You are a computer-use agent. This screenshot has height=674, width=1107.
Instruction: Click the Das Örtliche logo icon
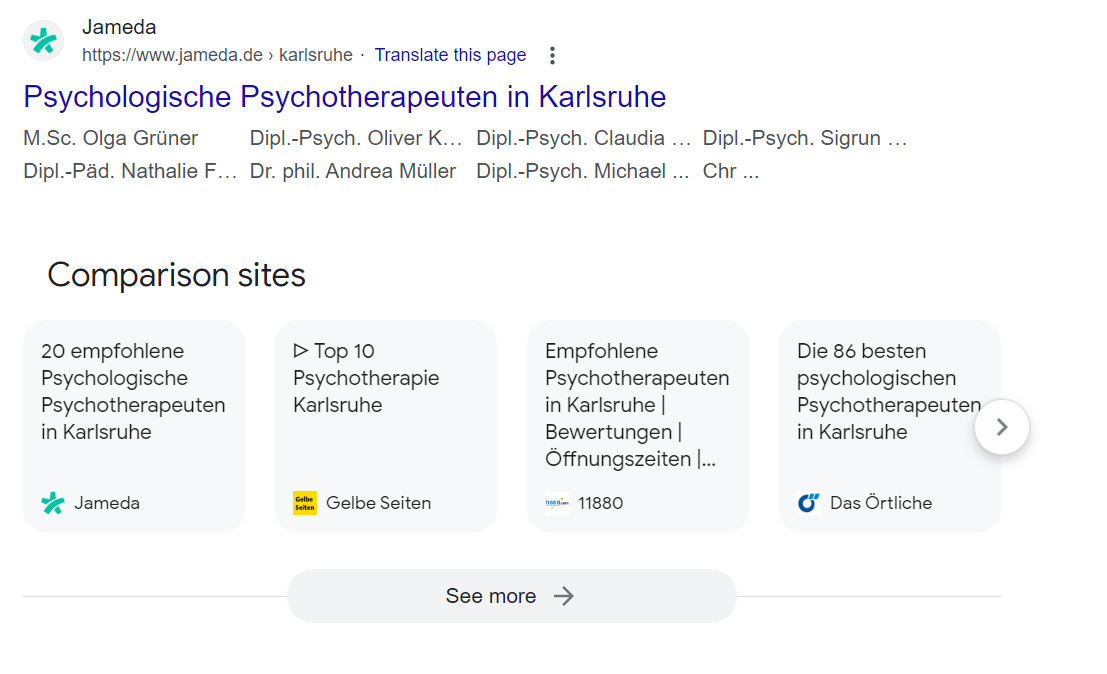pos(808,503)
